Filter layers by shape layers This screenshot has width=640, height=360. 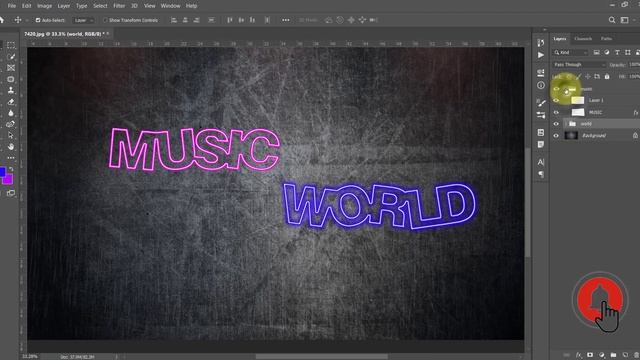(x=628, y=52)
